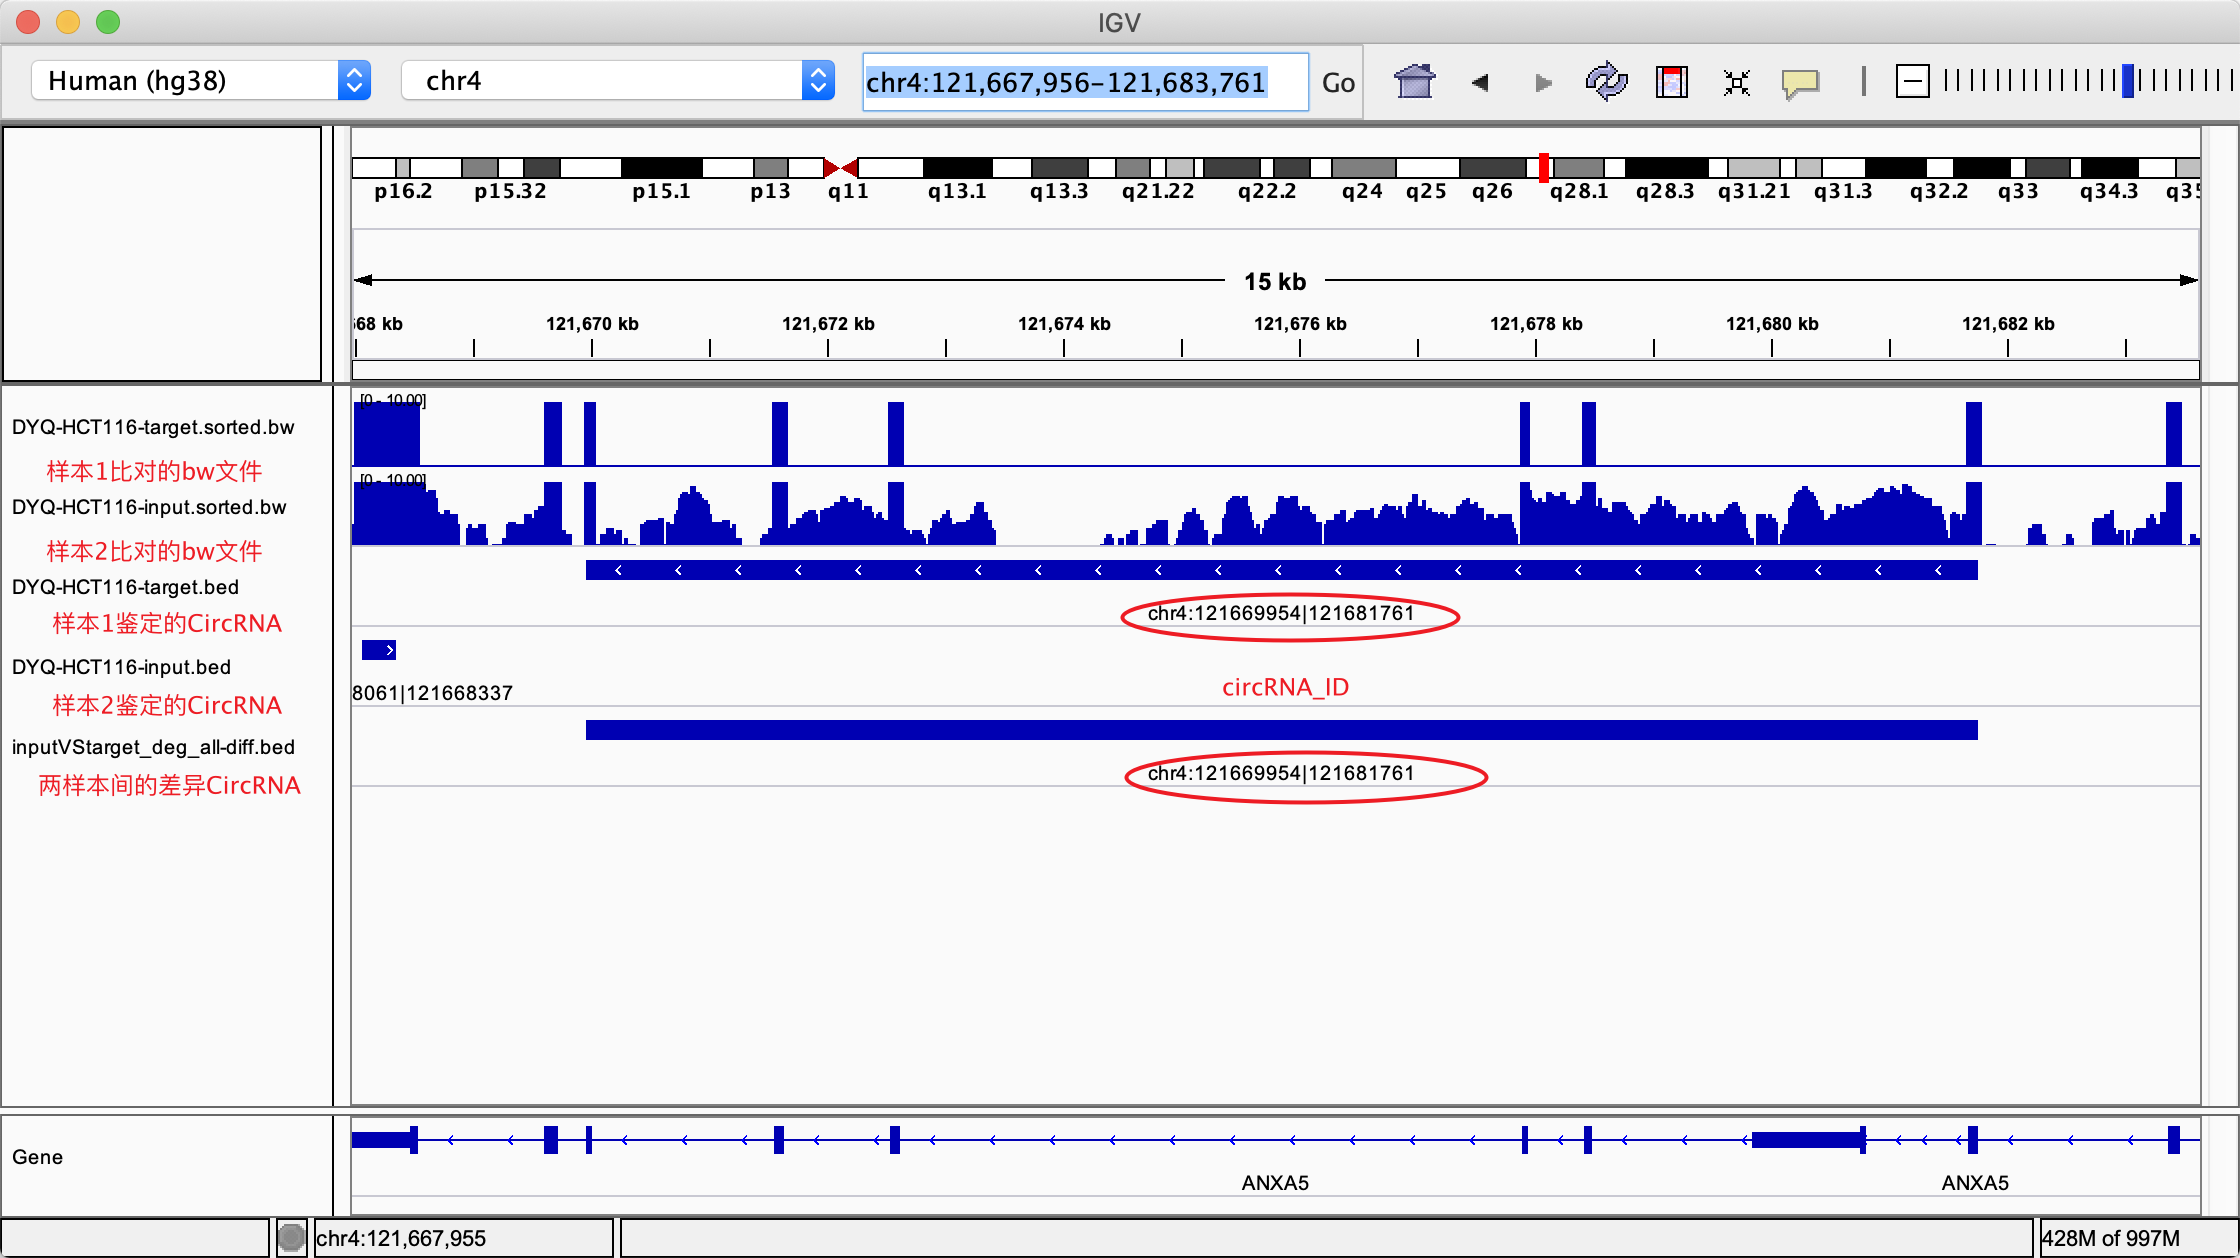2240x1258 pixels.
Task: Click the gray memory status indicator icon
Action: tap(291, 1238)
